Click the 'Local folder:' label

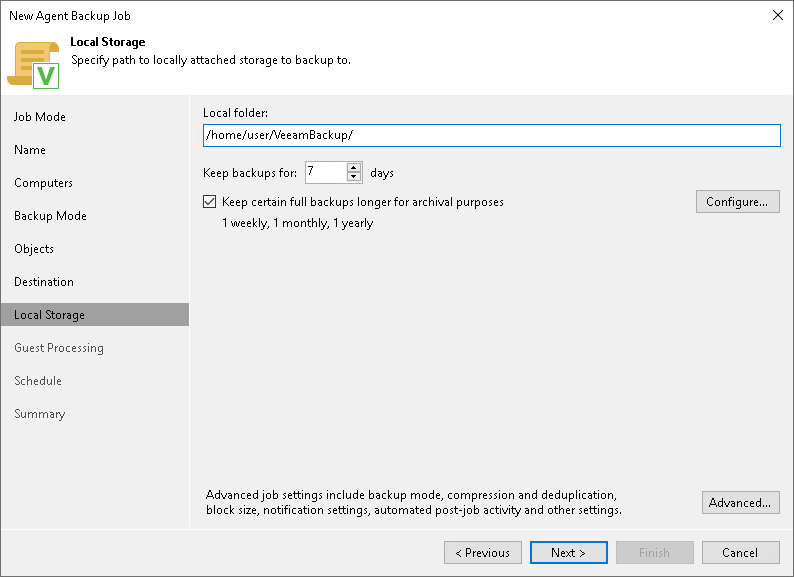pos(235,113)
